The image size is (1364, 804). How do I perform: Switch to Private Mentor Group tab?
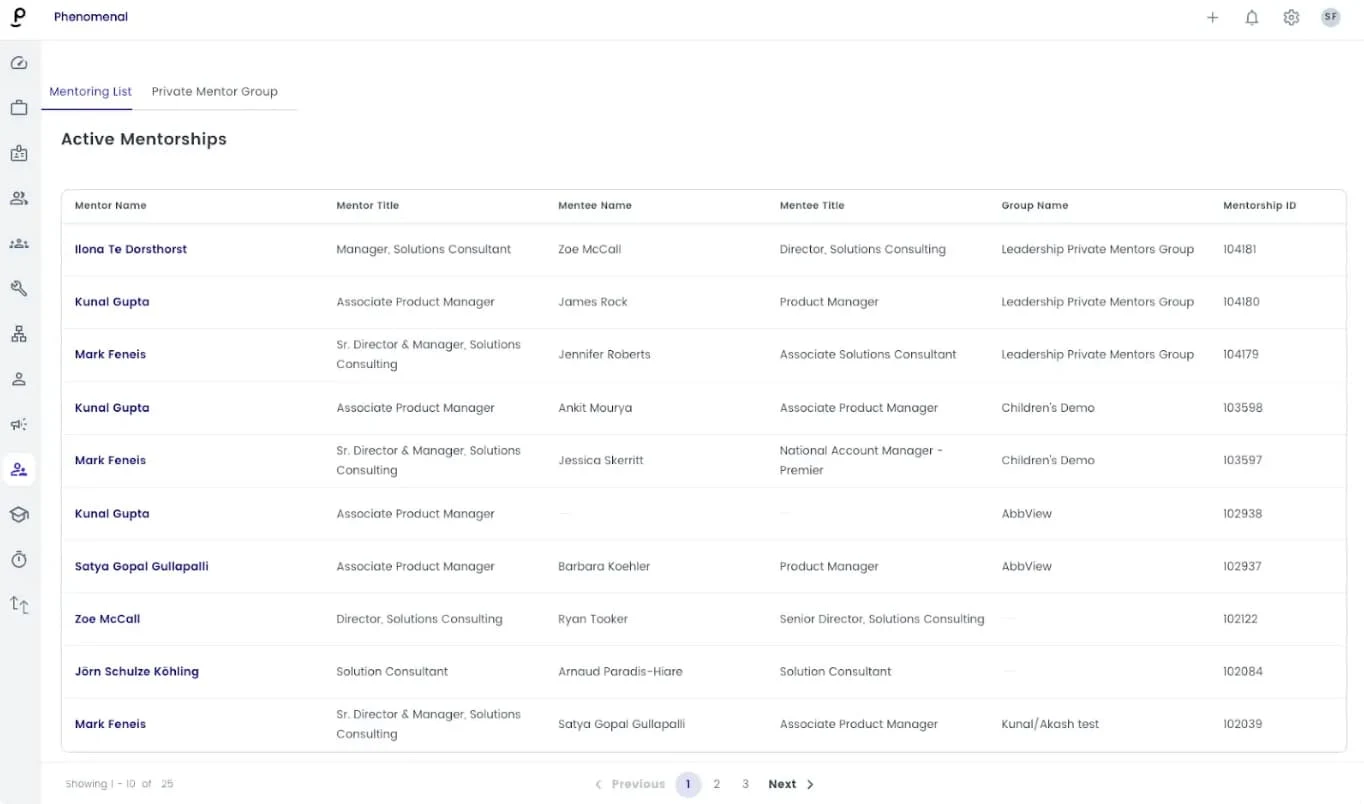[x=215, y=91]
